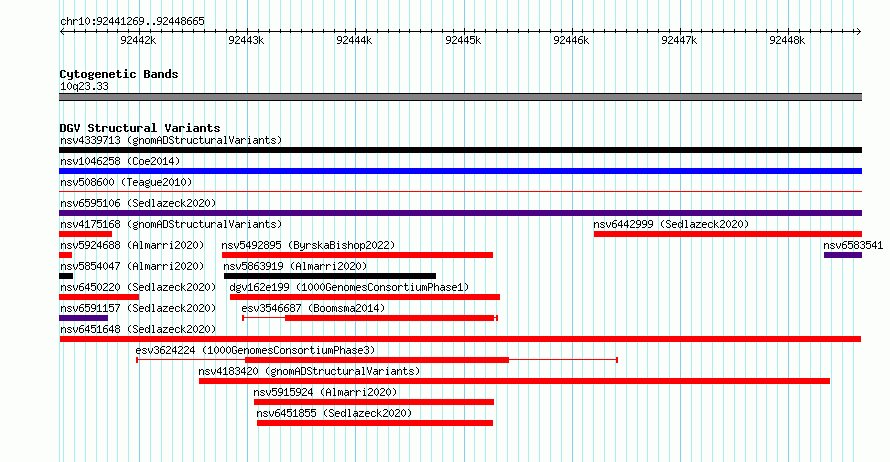Click the left arrowhead of the ruler

point(62,32)
